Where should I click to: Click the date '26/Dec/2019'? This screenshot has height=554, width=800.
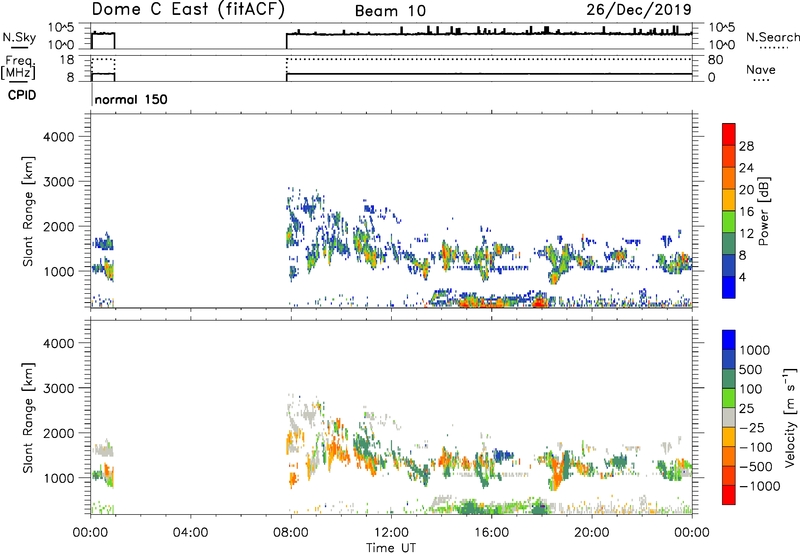tap(639, 9)
